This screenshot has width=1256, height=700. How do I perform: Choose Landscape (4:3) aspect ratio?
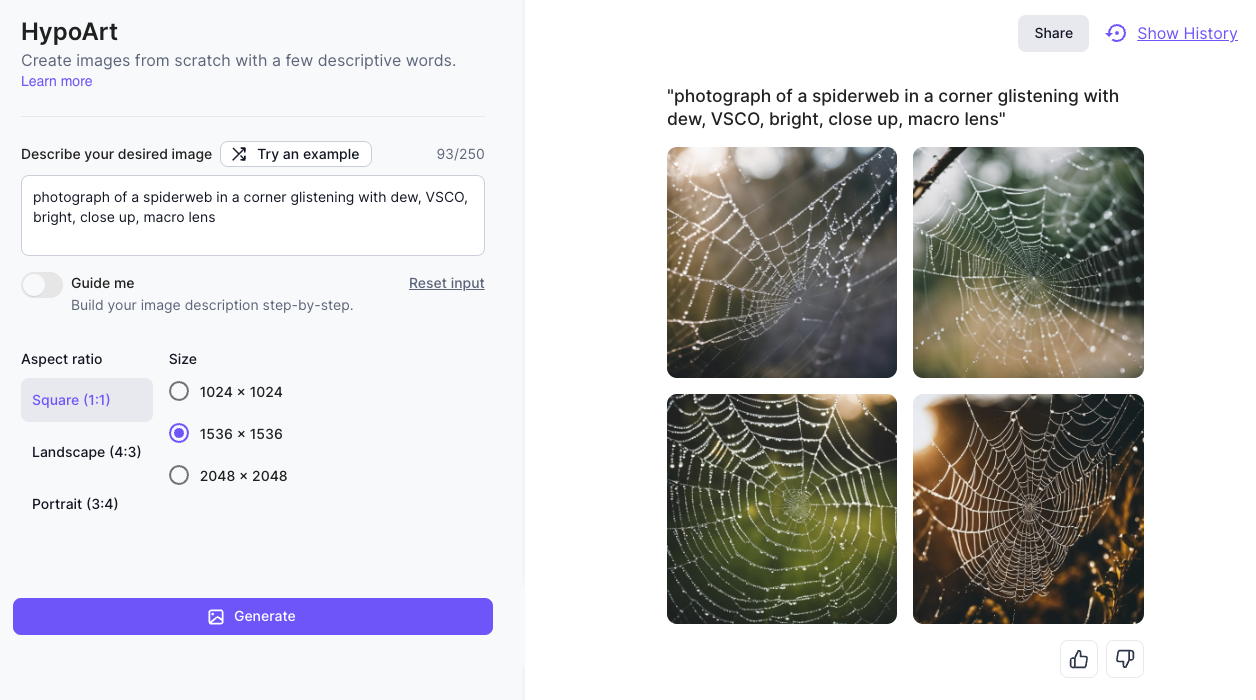86,452
